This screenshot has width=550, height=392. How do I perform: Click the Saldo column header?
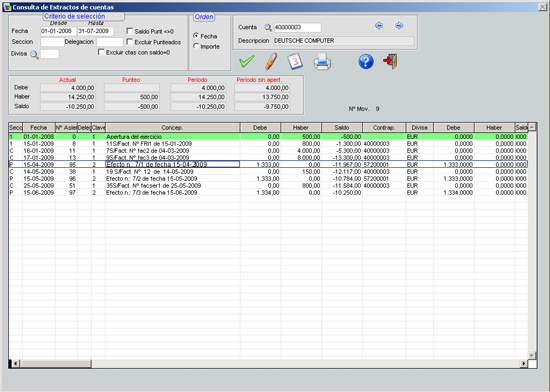click(342, 128)
